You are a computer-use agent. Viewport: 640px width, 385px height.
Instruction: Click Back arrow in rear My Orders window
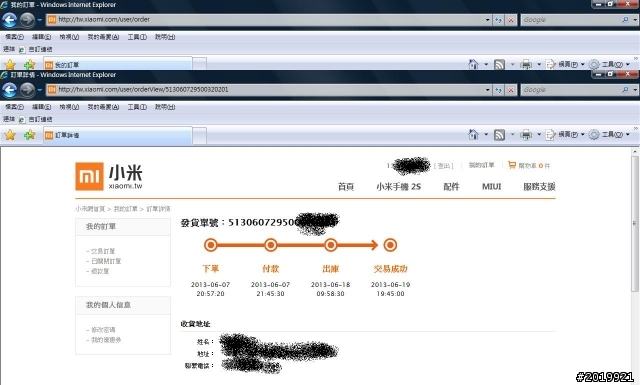tap(9, 20)
